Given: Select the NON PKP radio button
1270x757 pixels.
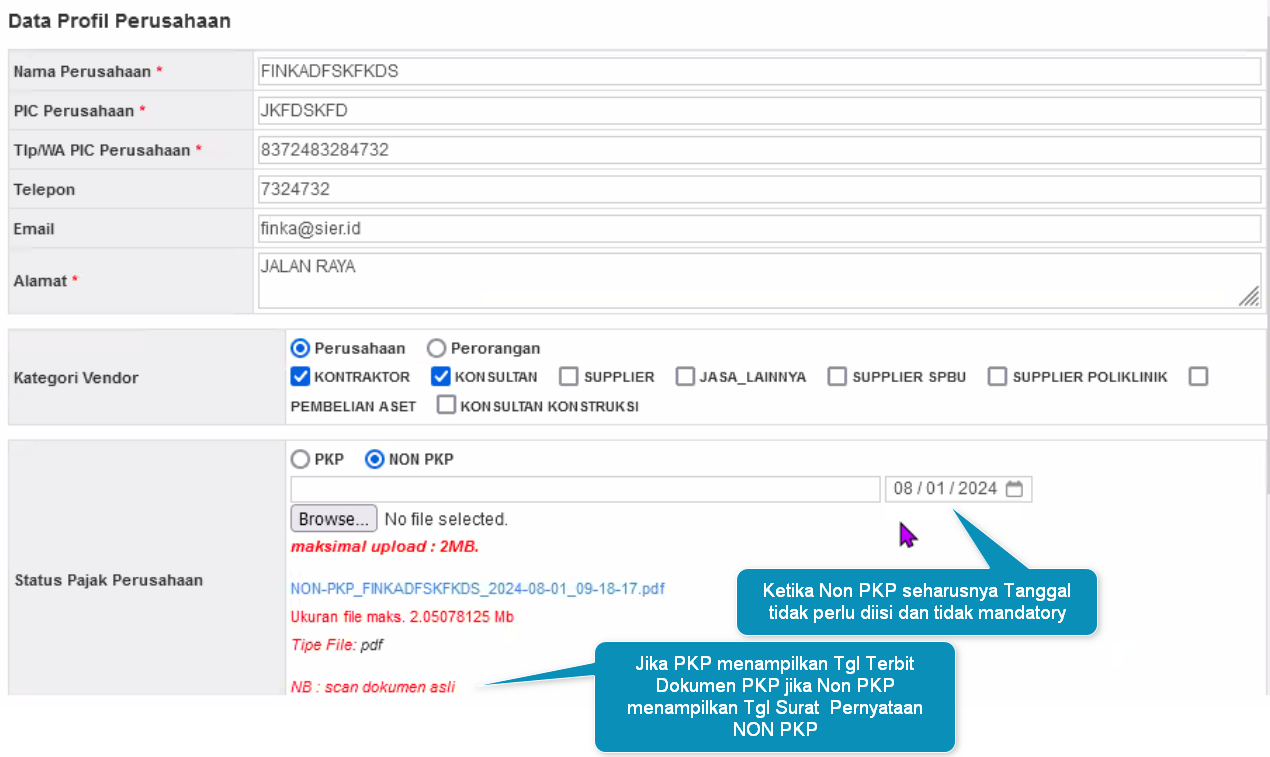Looking at the screenshot, I should (x=375, y=460).
